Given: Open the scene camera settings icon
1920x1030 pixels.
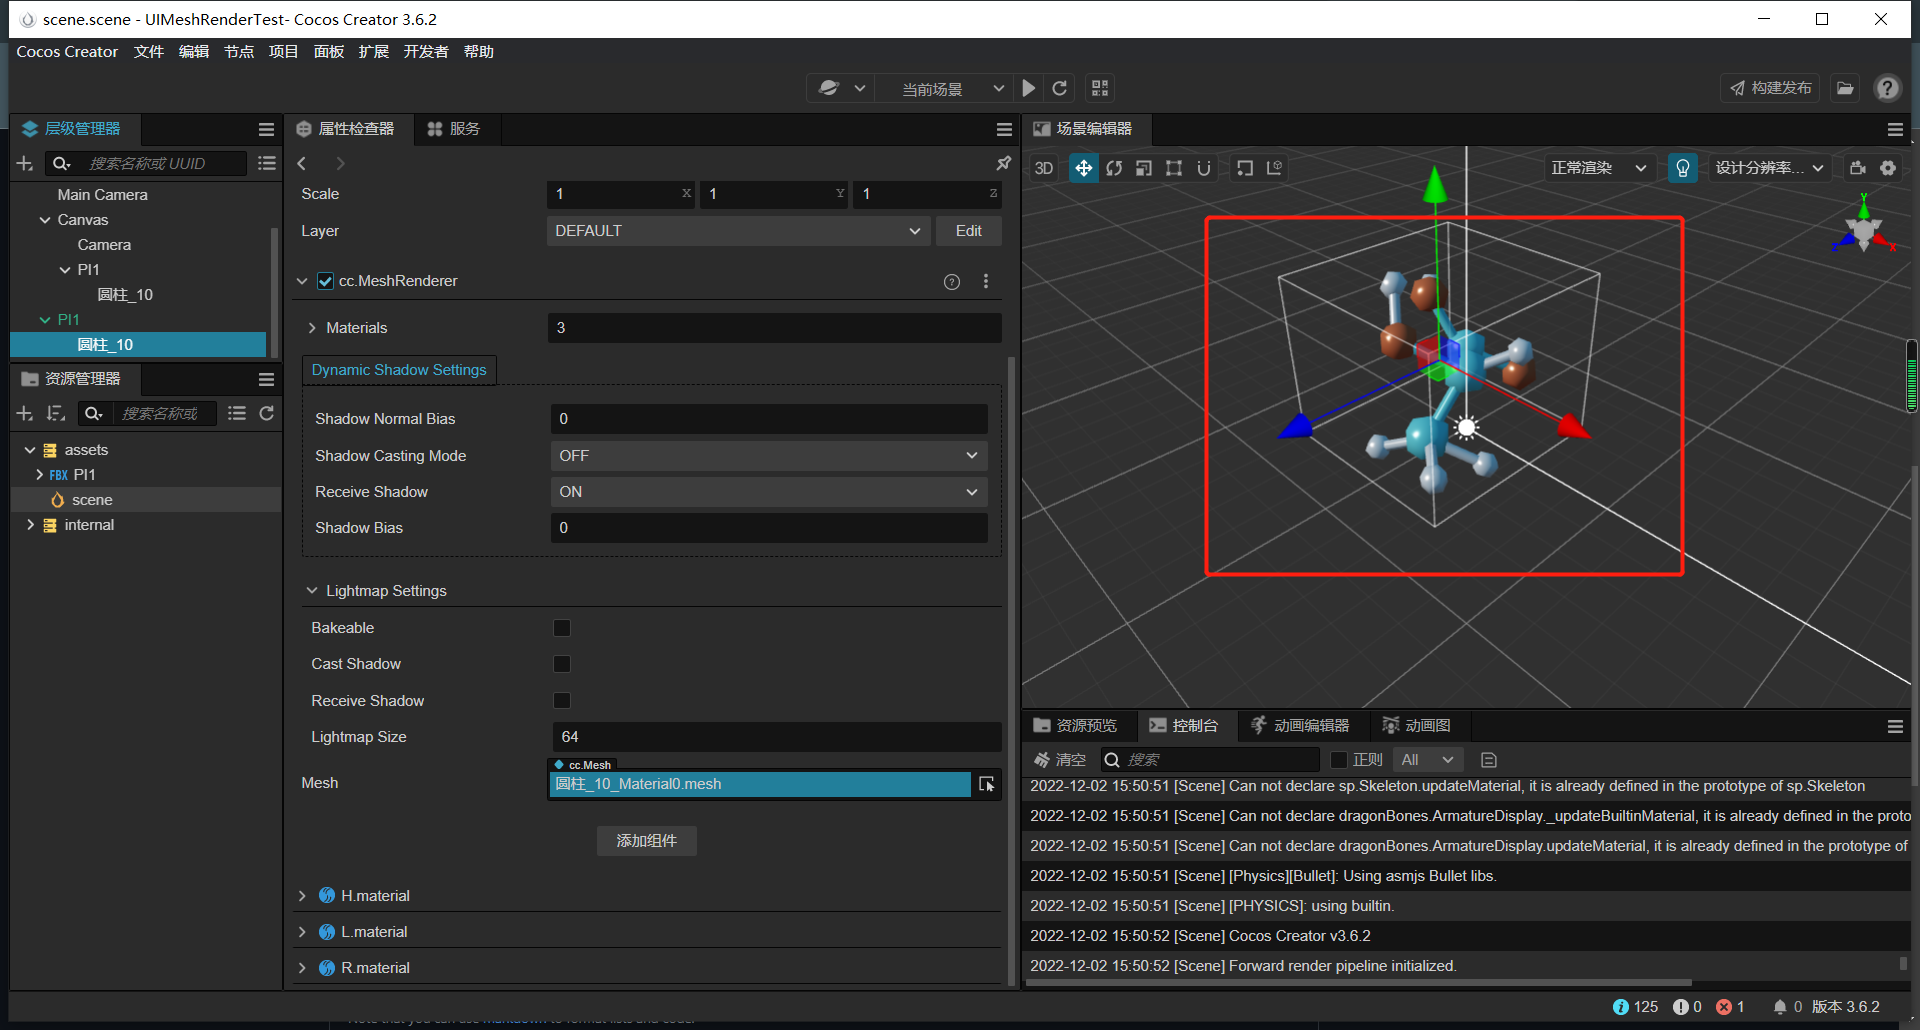Looking at the screenshot, I should [x=1858, y=168].
